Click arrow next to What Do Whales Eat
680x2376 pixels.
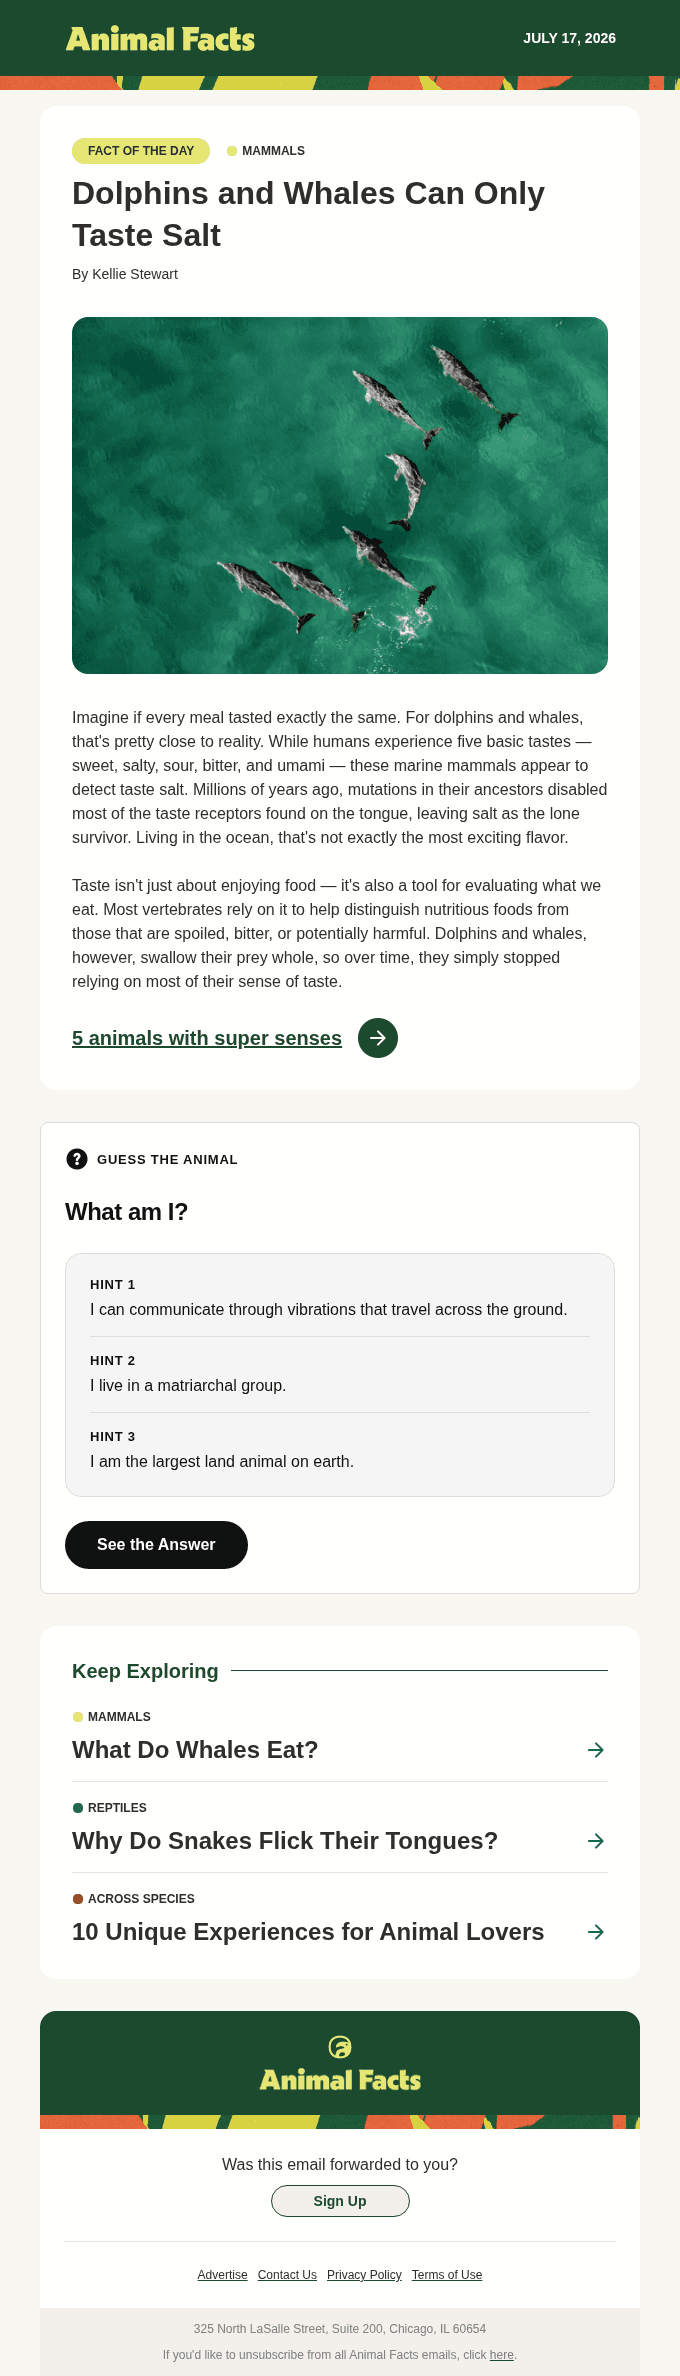click(x=596, y=1750)
